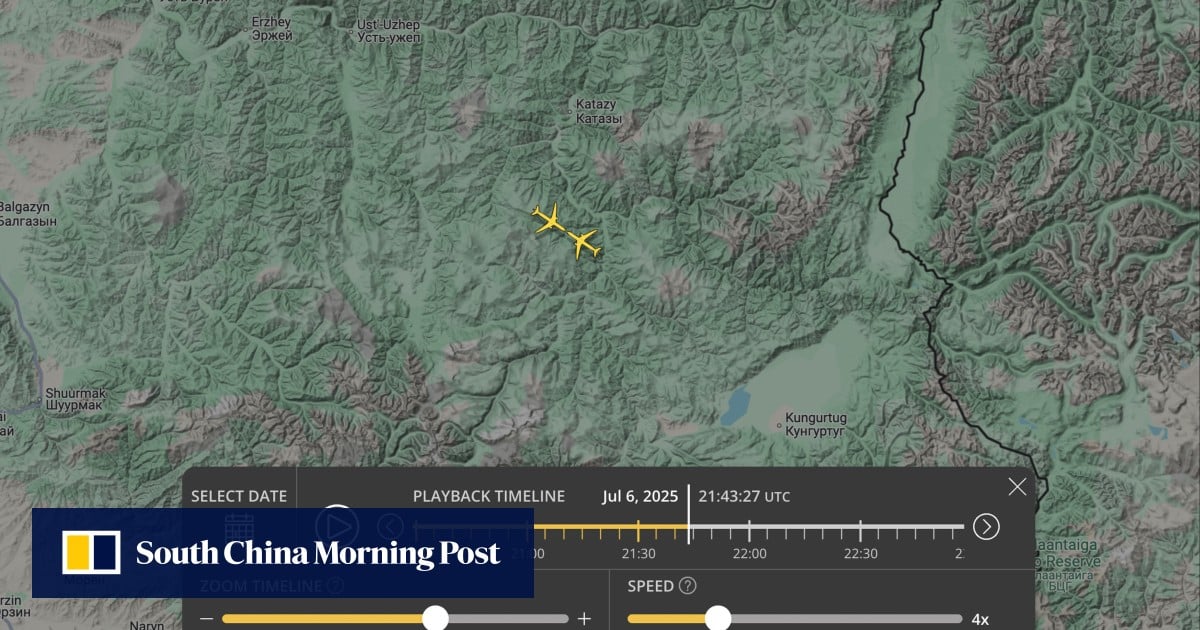This screenshot has width=1200, height=630.
Task: Click the minus icon of zoom timeline slider
Action: [x=206, y=619]
